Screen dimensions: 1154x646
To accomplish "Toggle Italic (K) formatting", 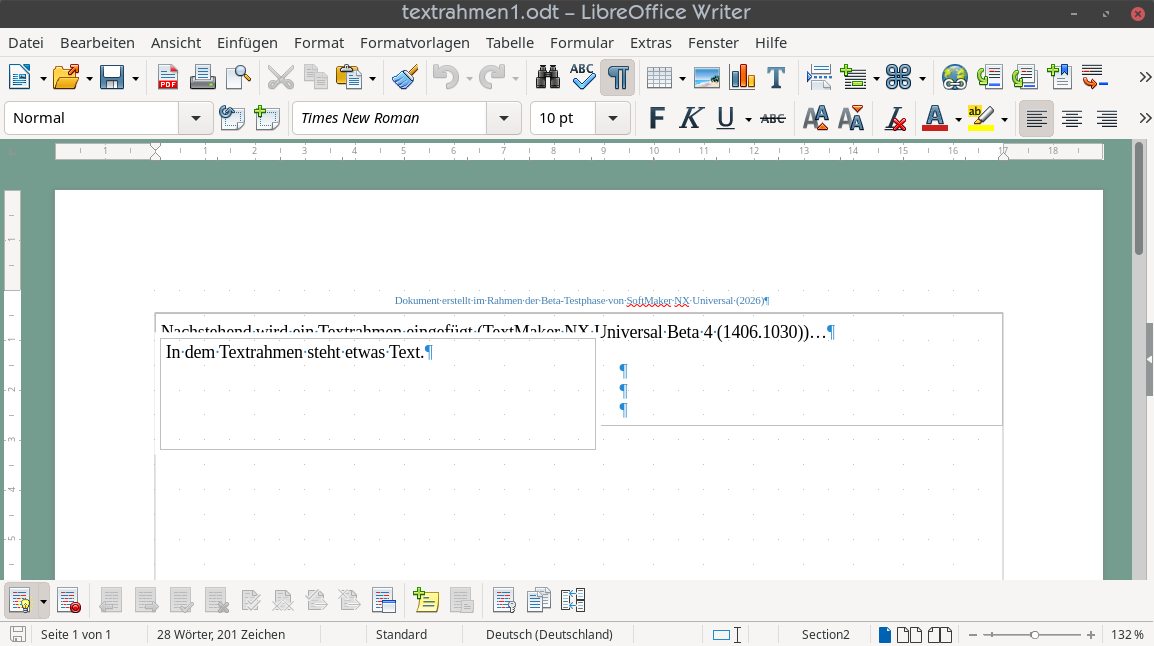I will (691, 118).
